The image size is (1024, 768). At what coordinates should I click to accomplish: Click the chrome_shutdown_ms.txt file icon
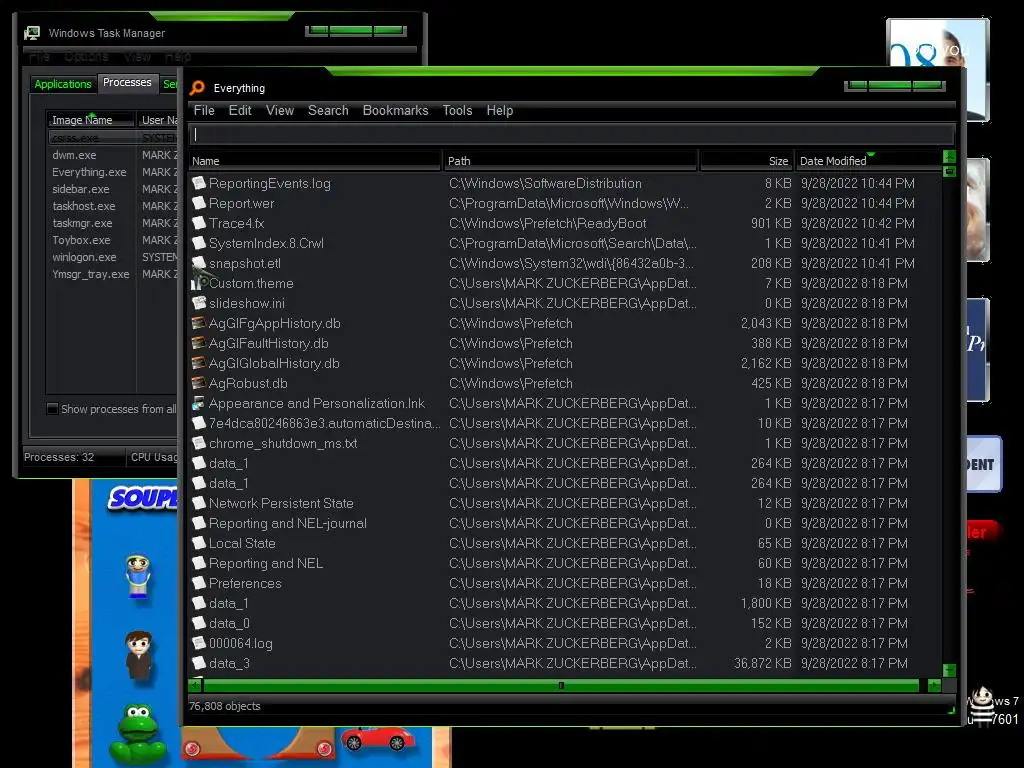coord(199,443)
